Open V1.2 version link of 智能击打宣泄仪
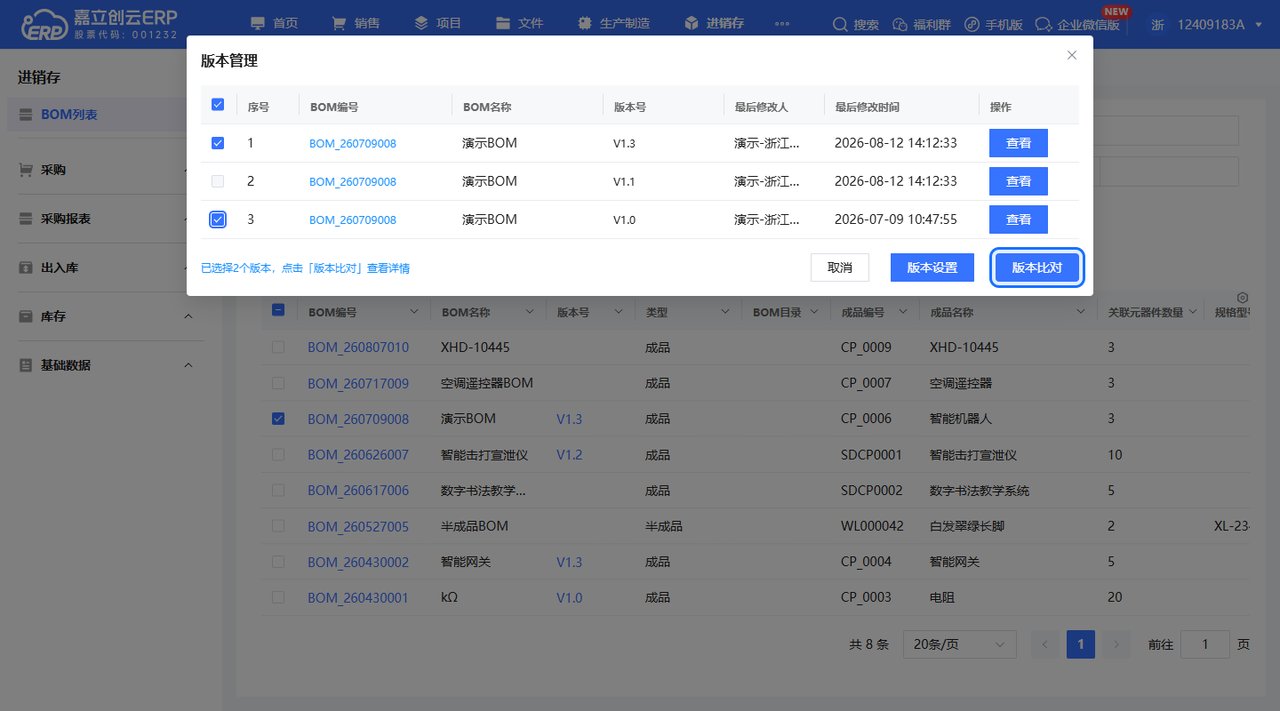The height and width of the screenshot is (711, 1280). pyautogui.click(x=569, y=455)
